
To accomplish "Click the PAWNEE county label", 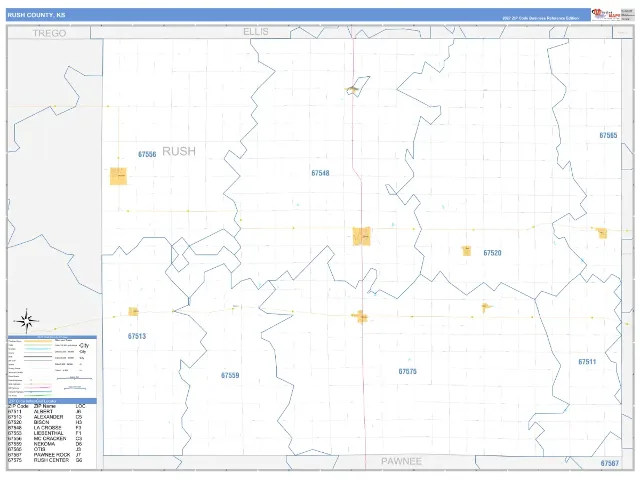I will [x=401, y=461].
